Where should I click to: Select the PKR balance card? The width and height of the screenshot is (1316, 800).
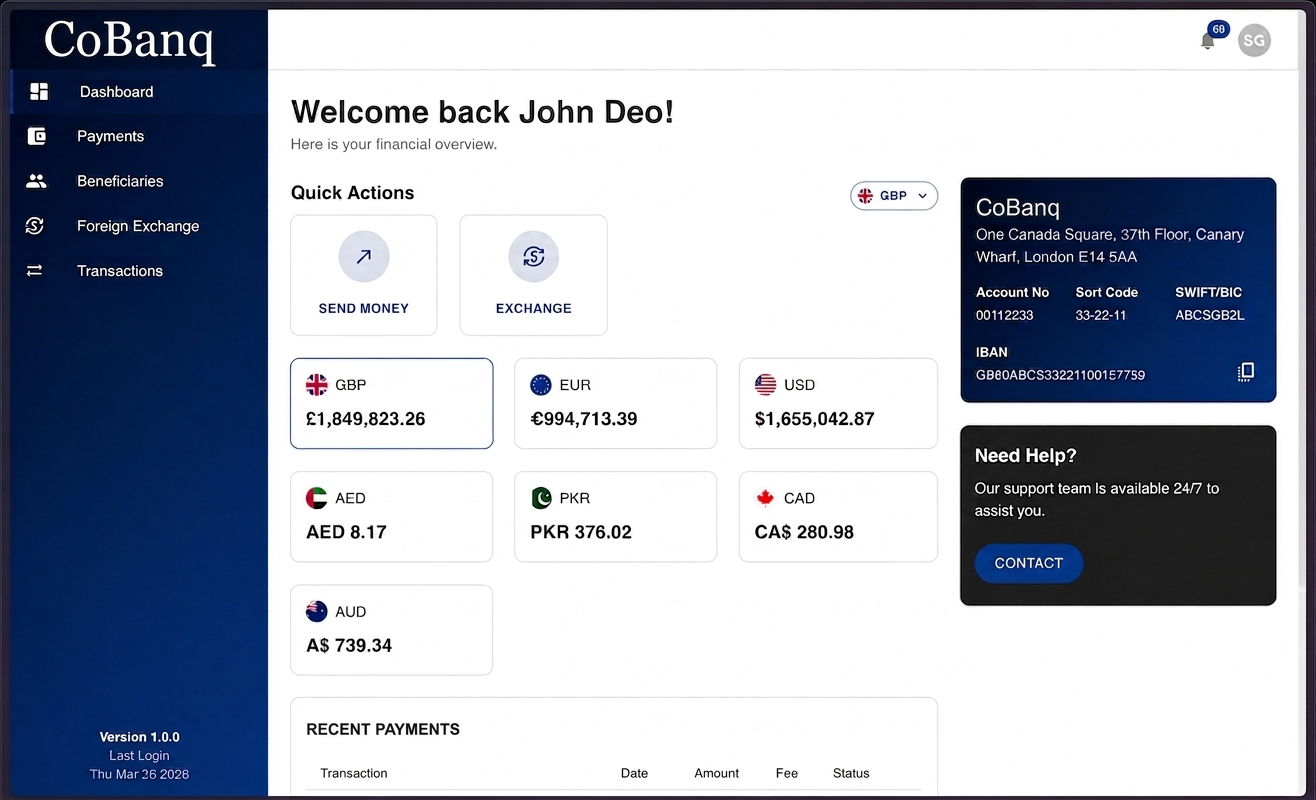[x=616, y=517]
